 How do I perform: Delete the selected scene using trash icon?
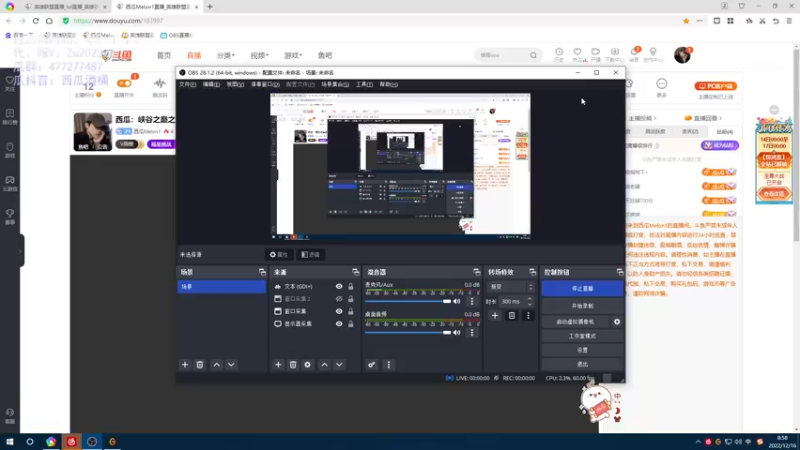point(200,365)
